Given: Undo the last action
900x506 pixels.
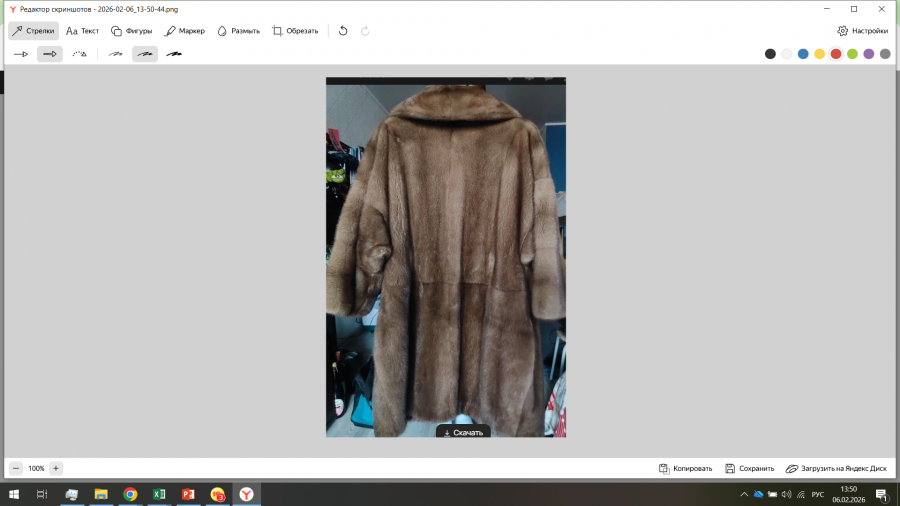Looking at the screenshot, I should [x=343, y=31].
